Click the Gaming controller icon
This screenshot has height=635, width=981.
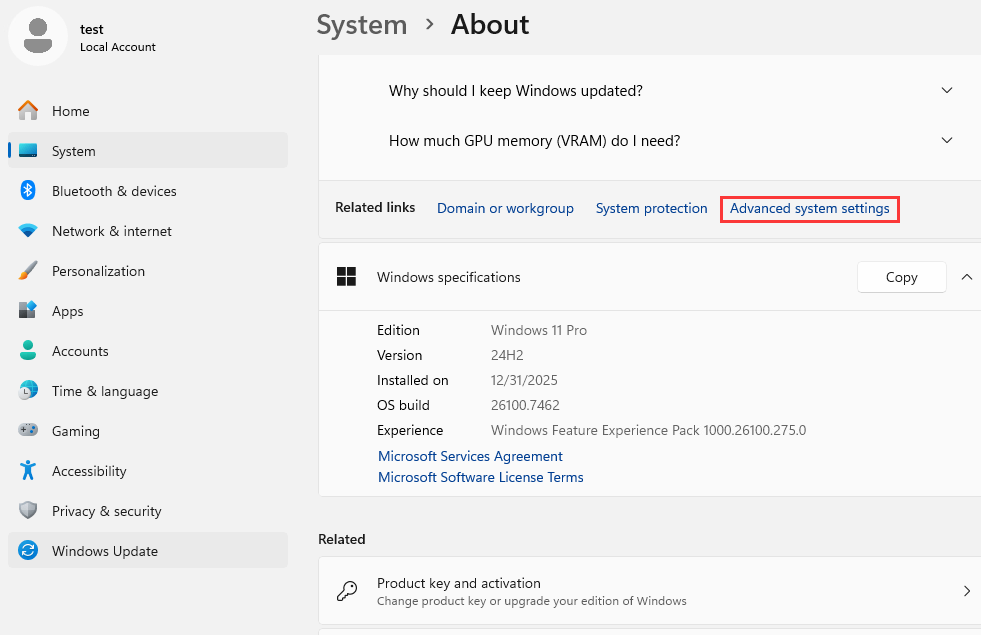[28, 431]
